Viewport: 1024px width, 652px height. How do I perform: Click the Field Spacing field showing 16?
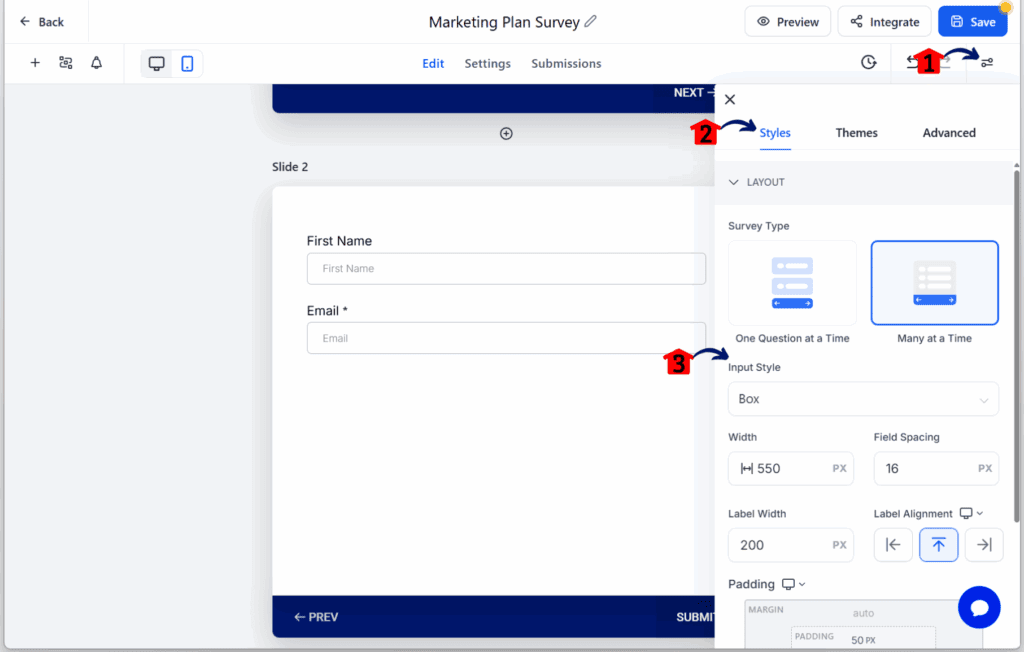(x=936, y=468)
